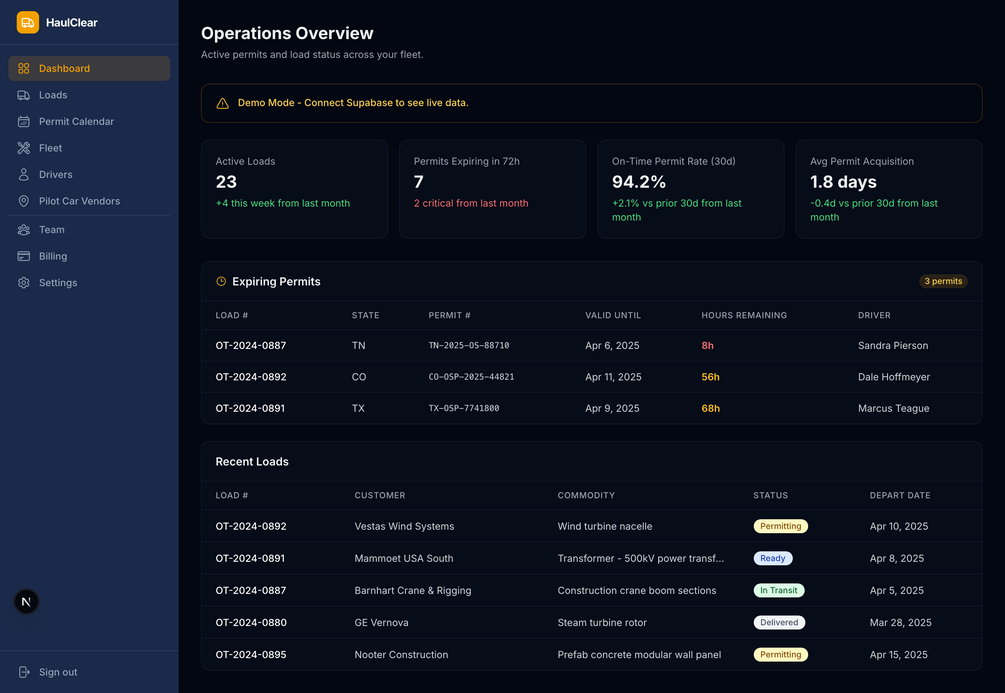Click the Permitting status for Vestas Wind Systems
Screen dimensions: 1005x693
pyautogui.click(x=780, y=526)
